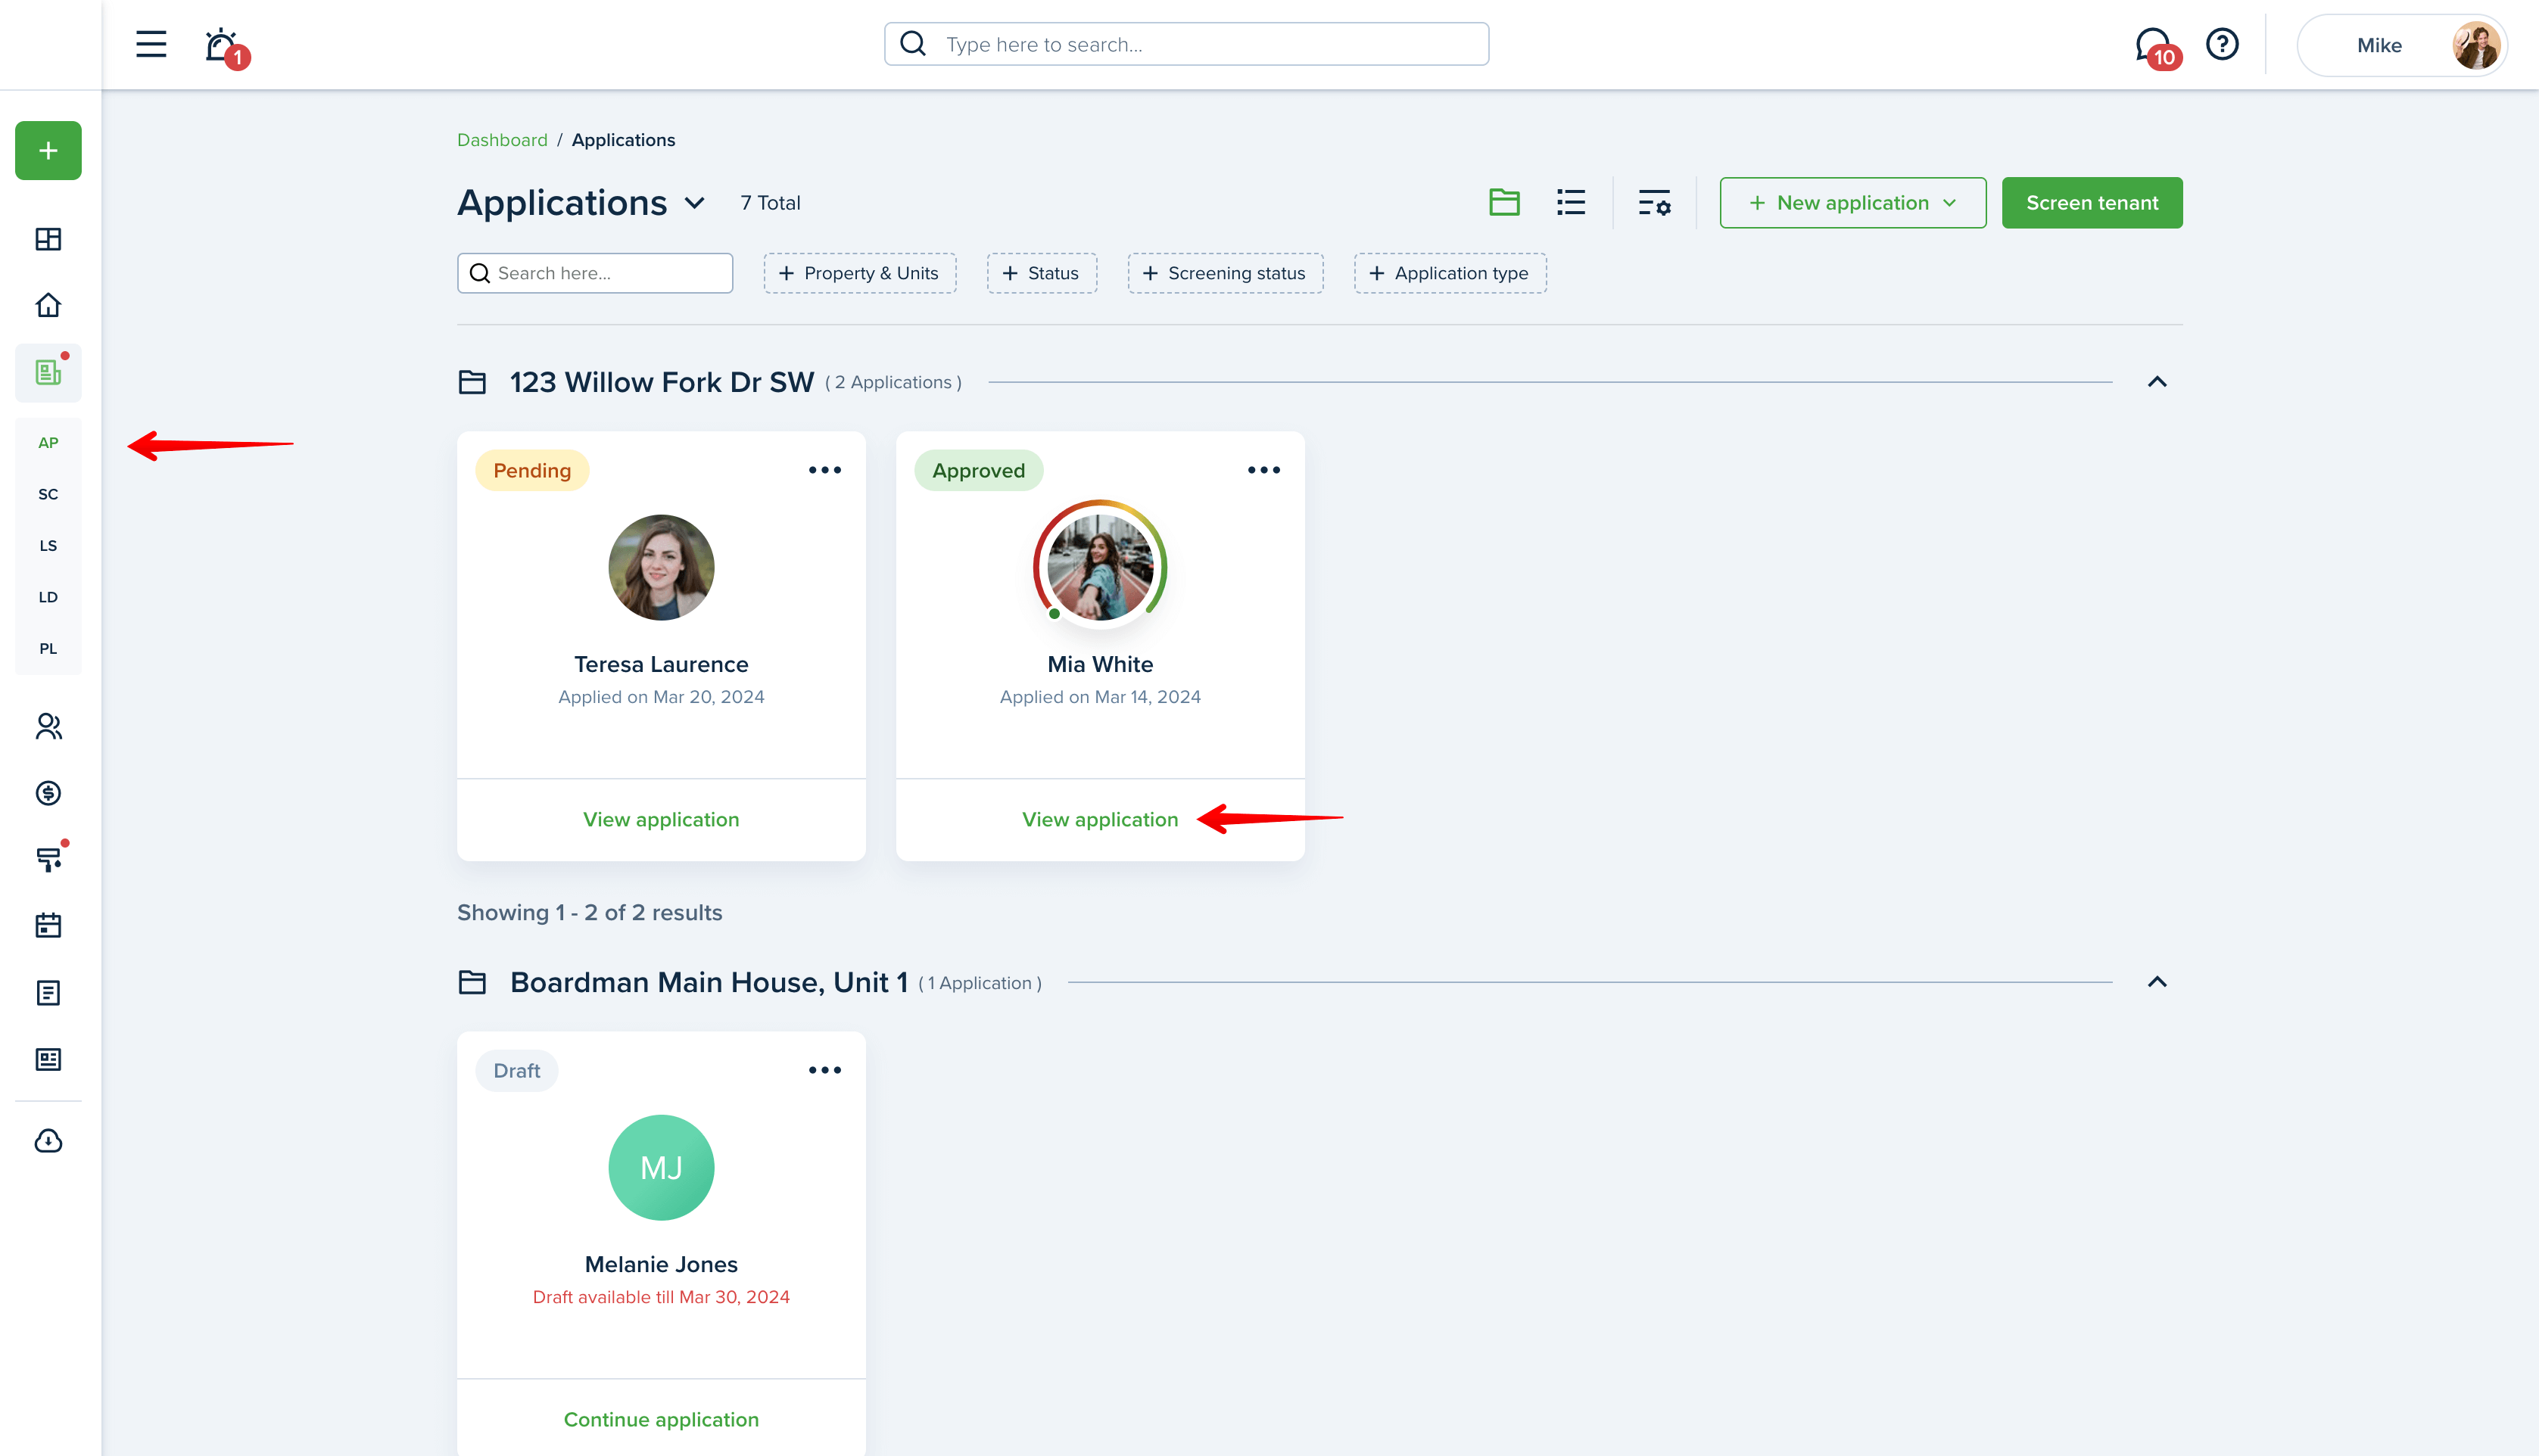
Task: Click the Boardman Main House folder icon
Action: point(472,982)
